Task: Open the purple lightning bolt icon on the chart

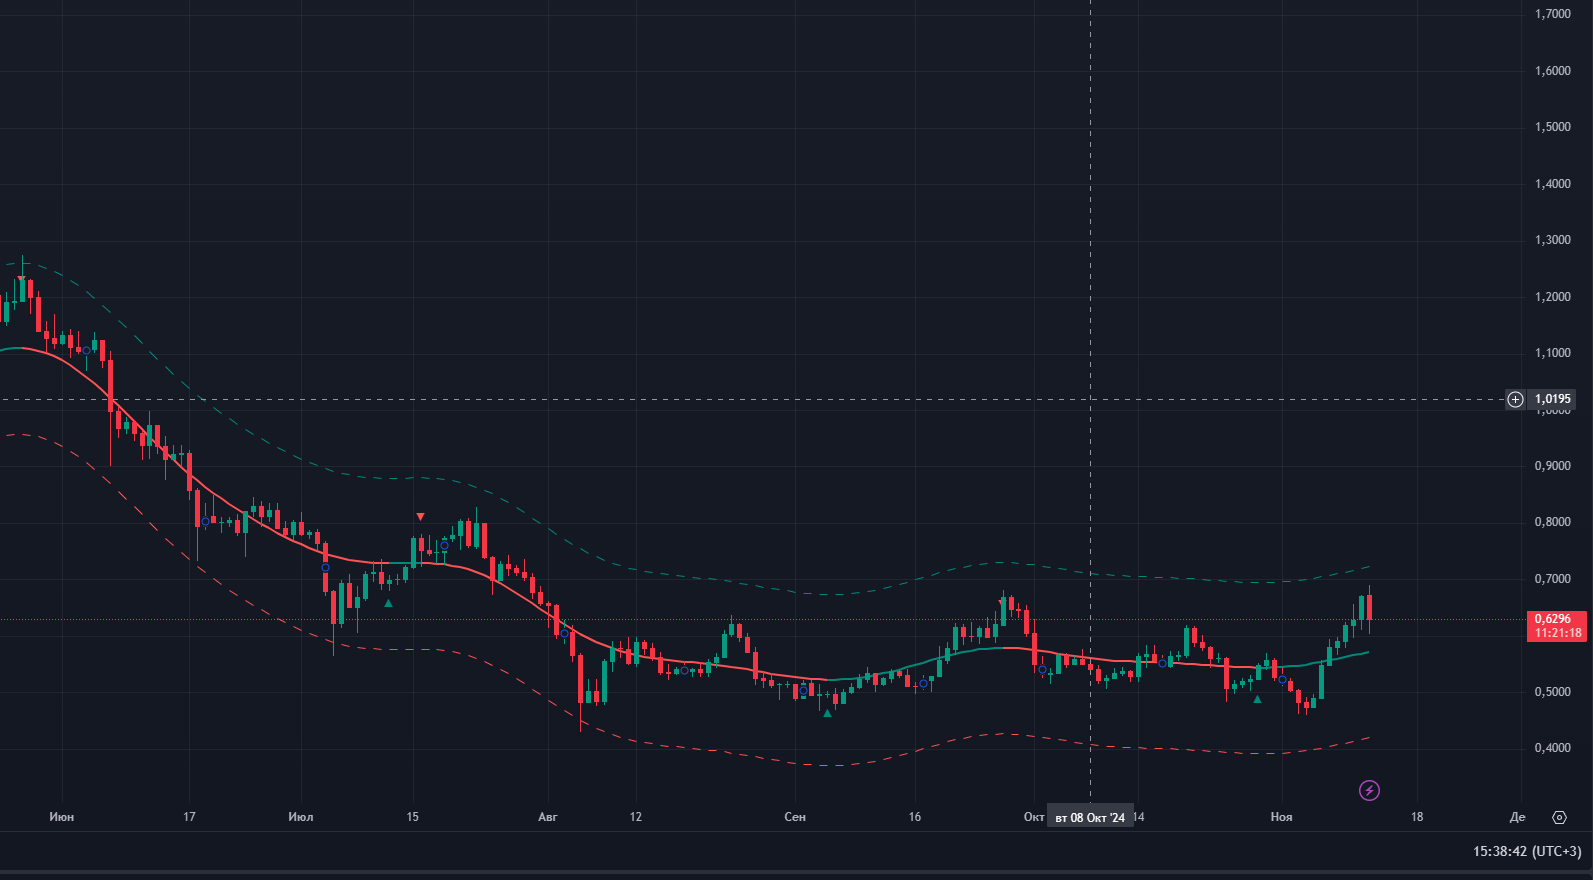Action: click(1369, 791)
